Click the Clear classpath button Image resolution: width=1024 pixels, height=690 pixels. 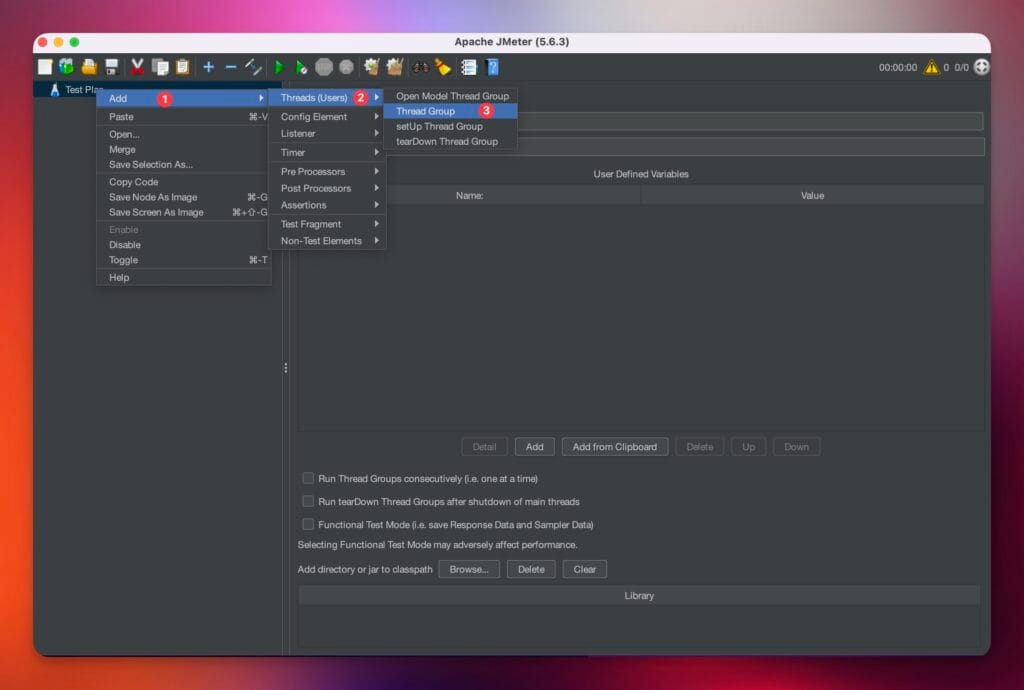pyautogui.click(x=584, y=569)
